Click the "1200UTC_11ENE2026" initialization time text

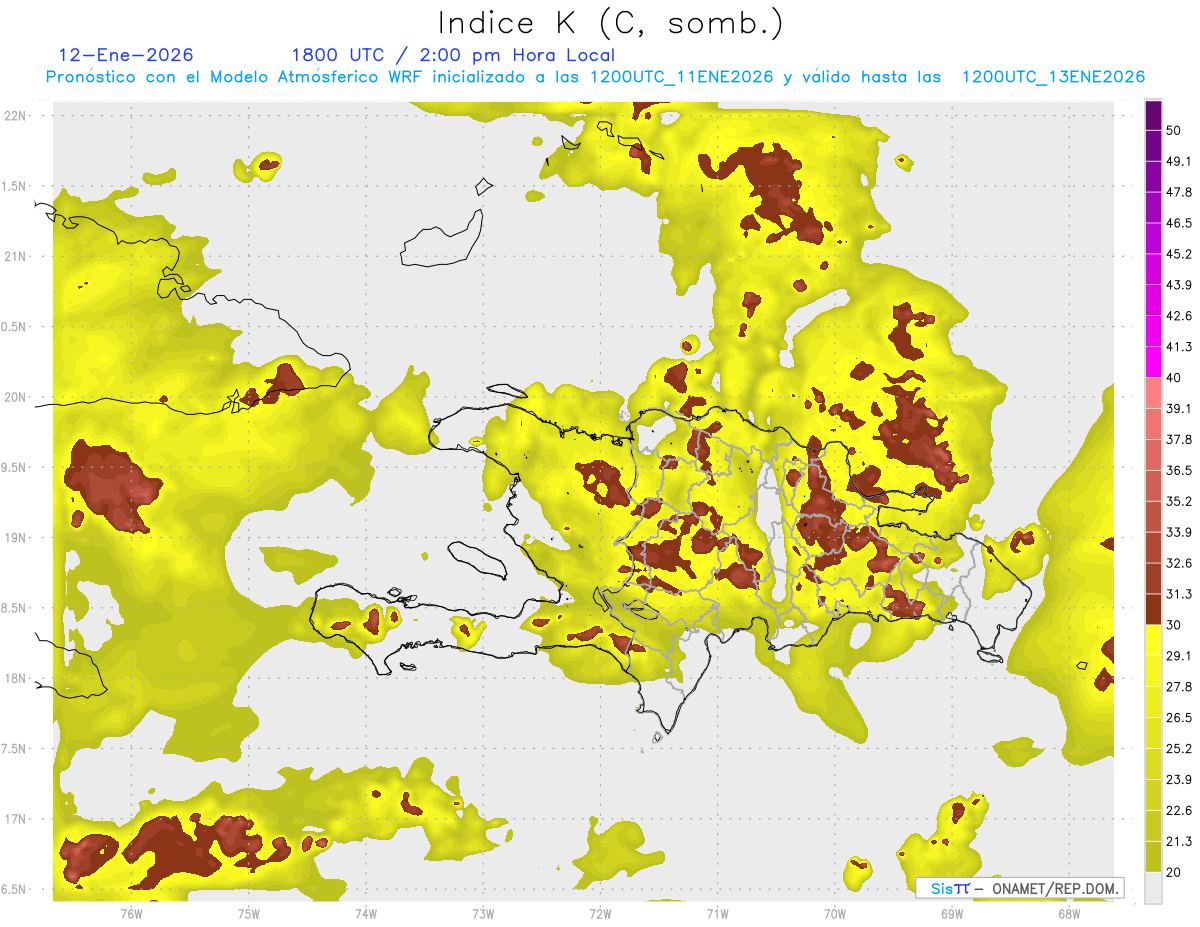[682, 77]
